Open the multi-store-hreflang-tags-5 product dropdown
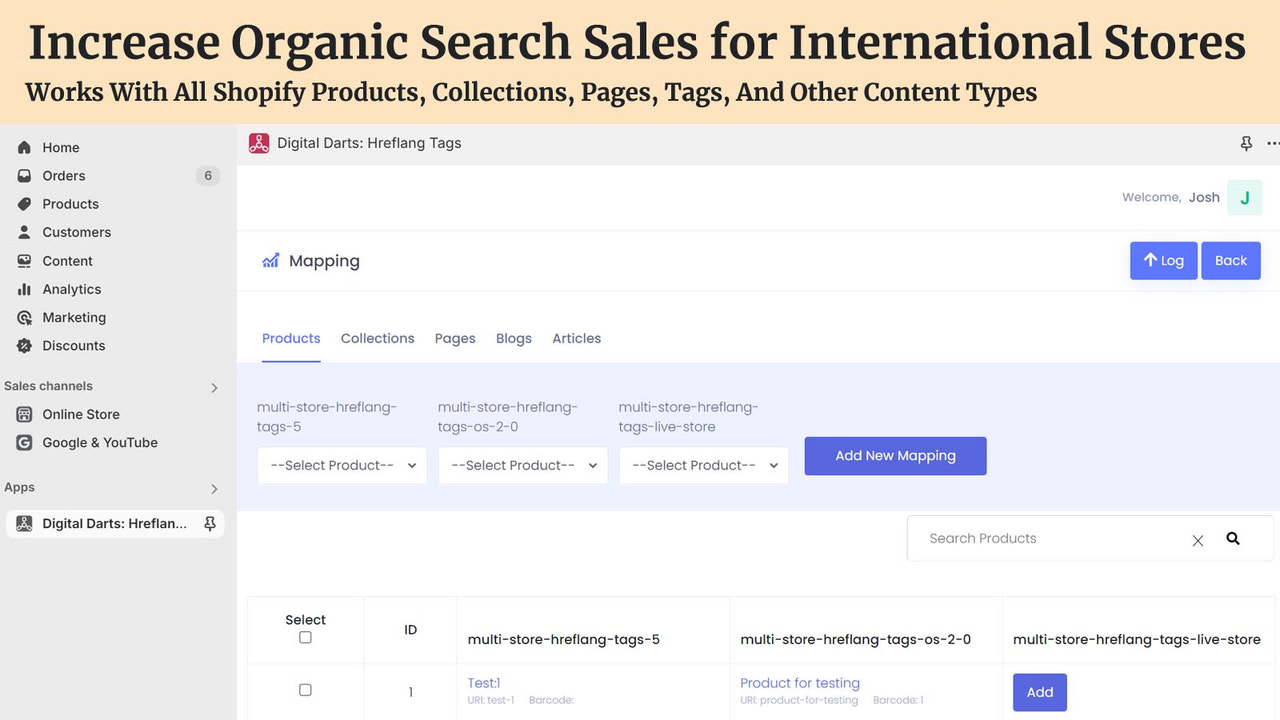 (341, 465)
